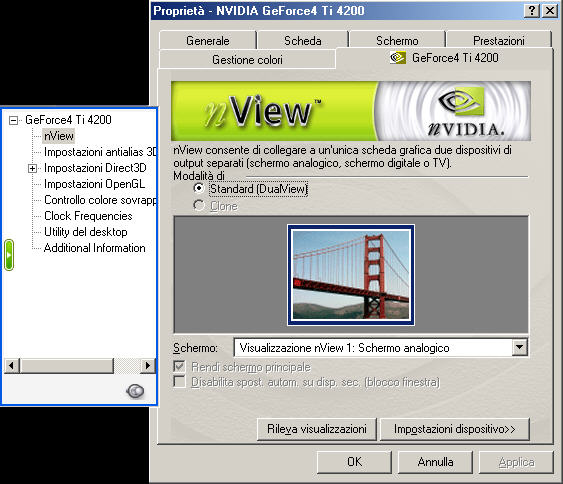The height and width of the screenshot is (484, 563).
Task: Open the Generale tab
Action: pyautogui.click(x=208, y=41)
